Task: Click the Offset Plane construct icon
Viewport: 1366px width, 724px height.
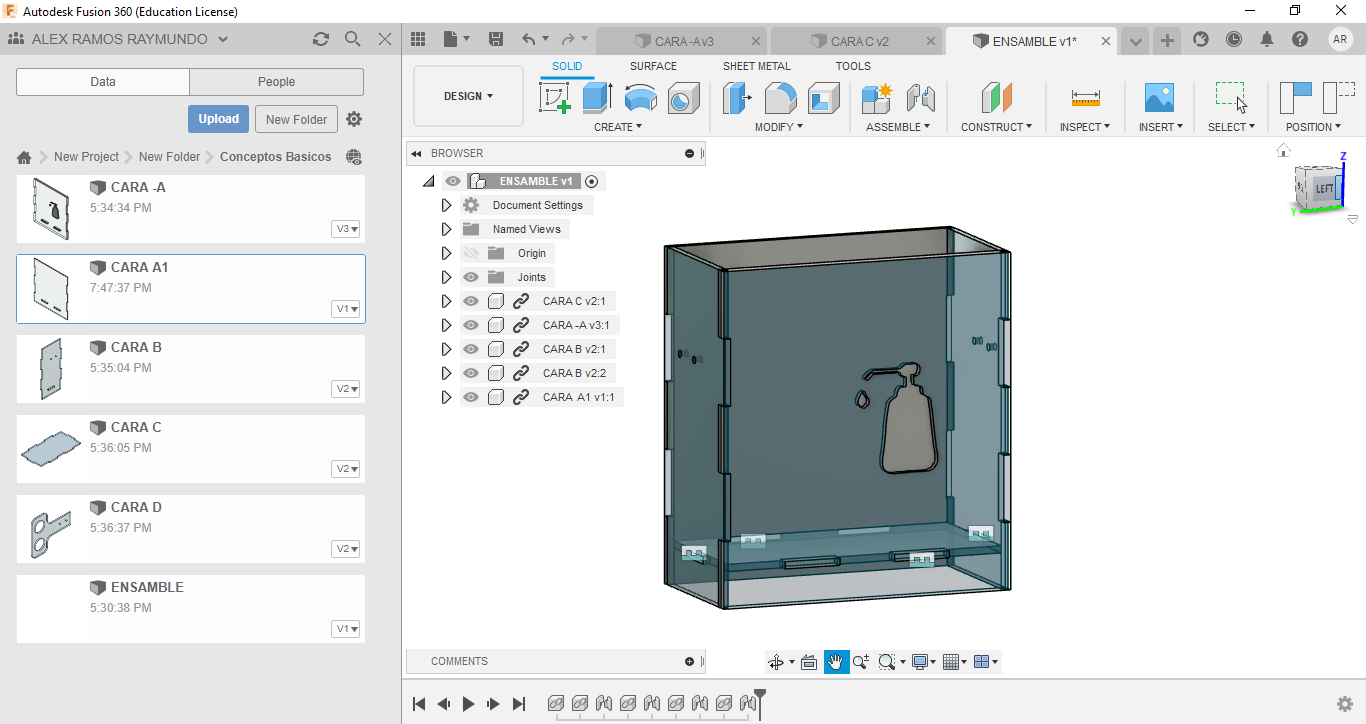Action: (997, 98)
